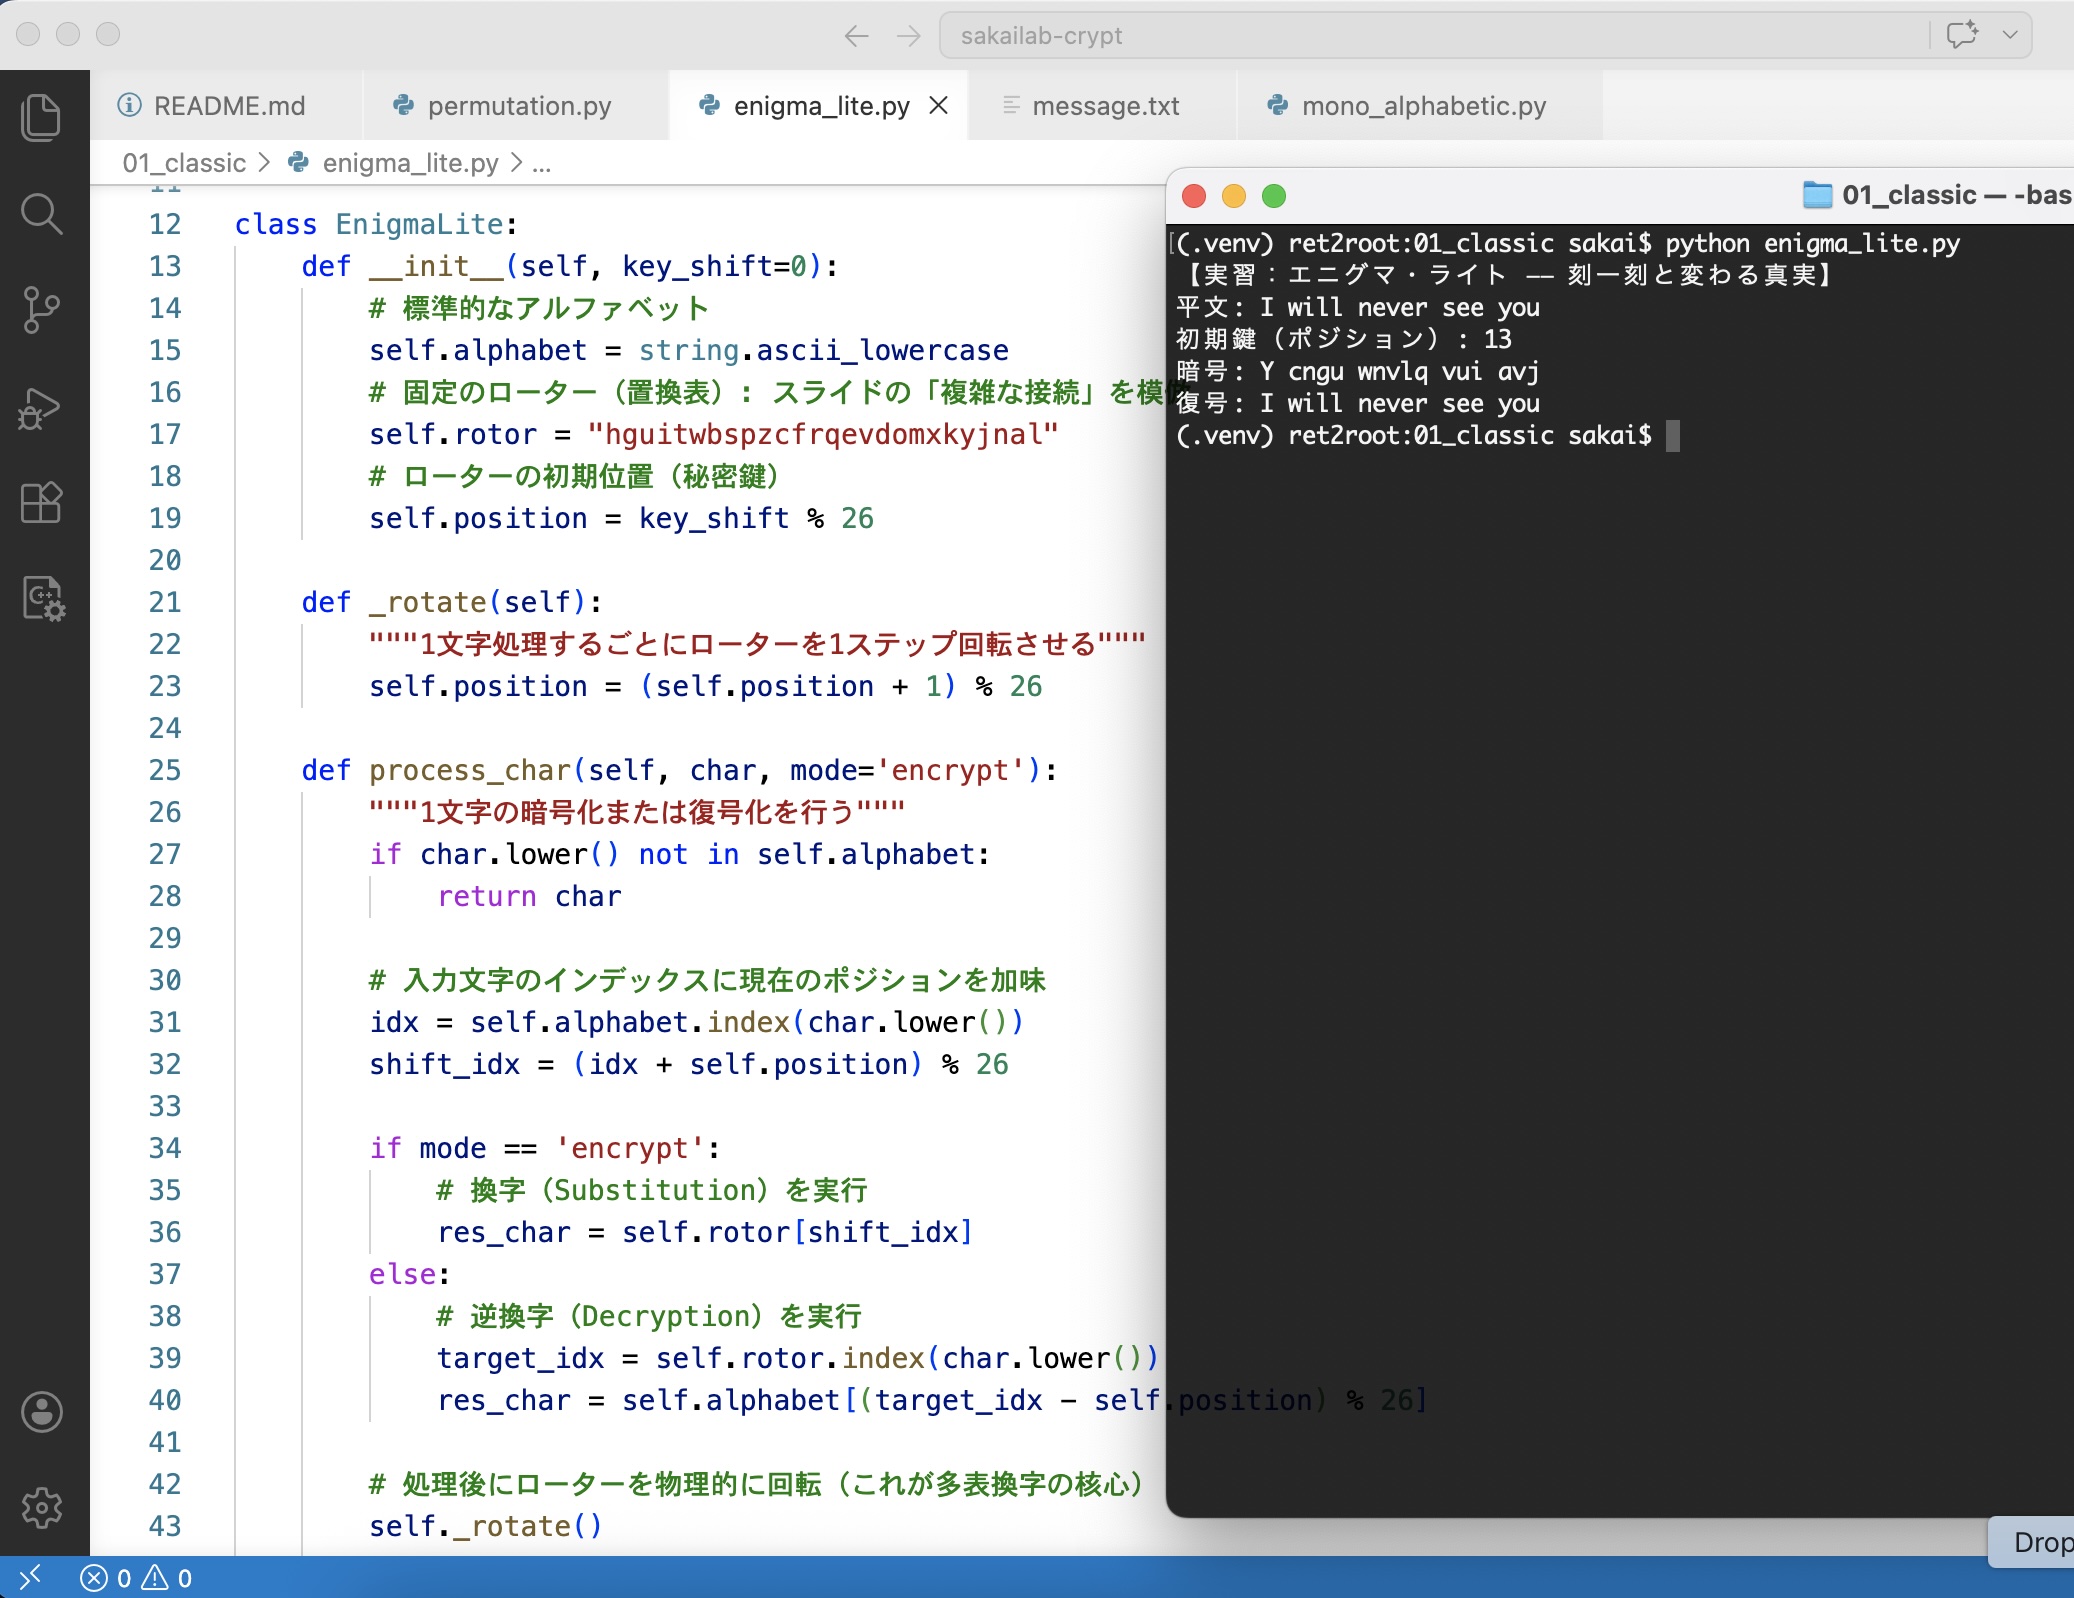Open the Accounts menu icon
2074x1598 pixels.
pos(41,1412)
